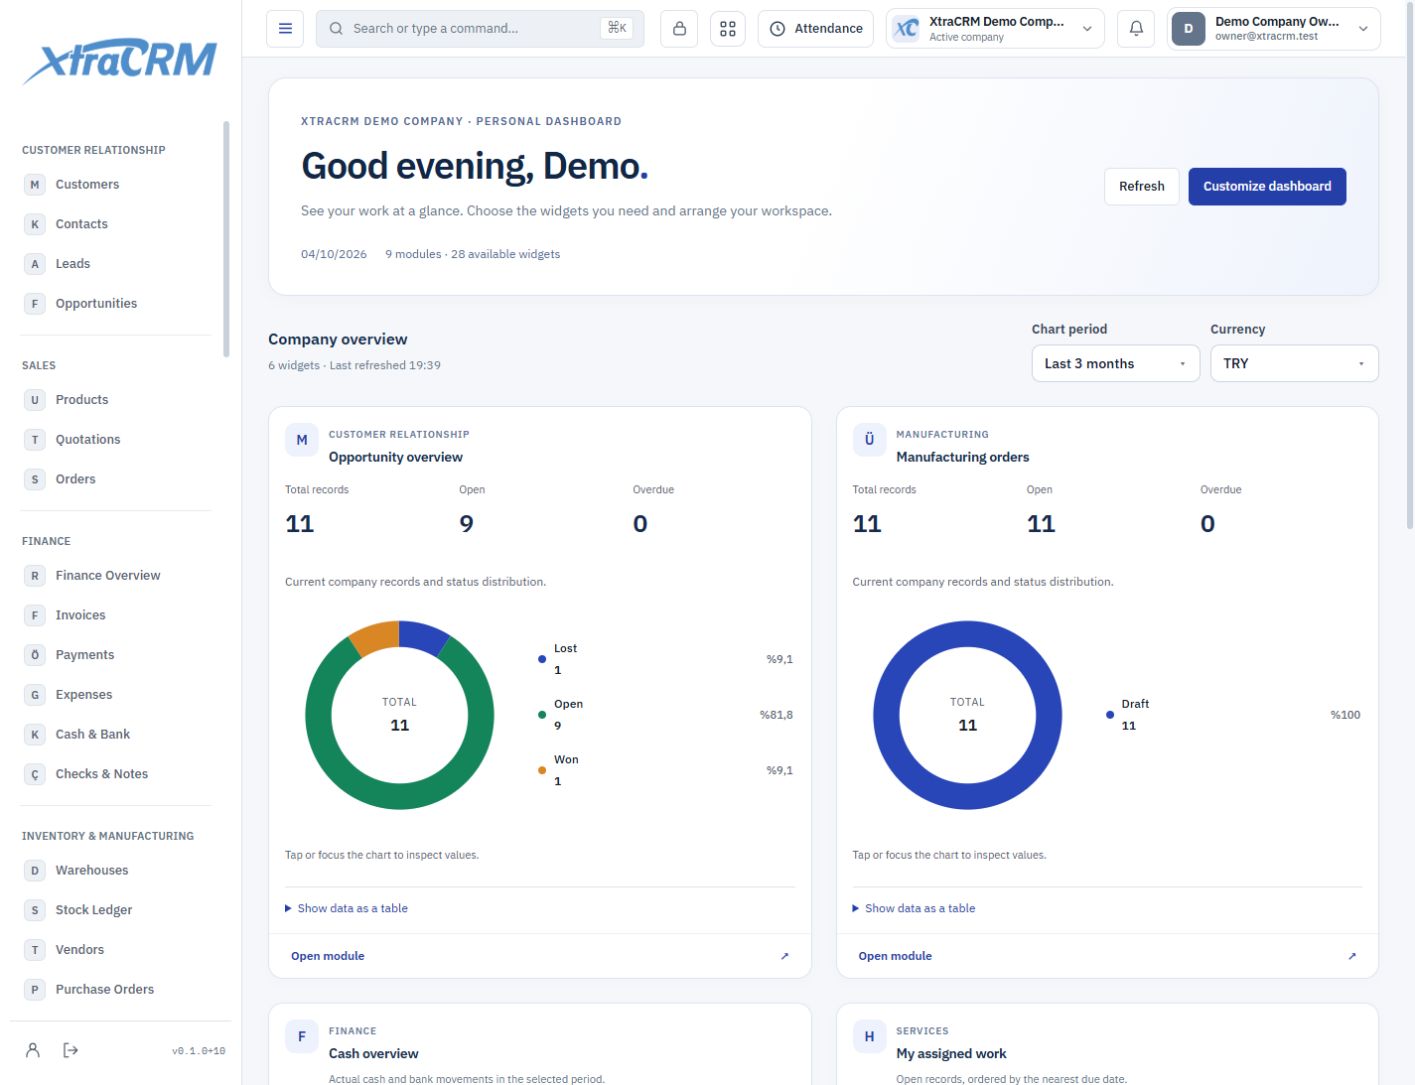Click the XC company logo icon
Screen dimensions: 1415x1085
pyautogui.click(x=906, y=29)
